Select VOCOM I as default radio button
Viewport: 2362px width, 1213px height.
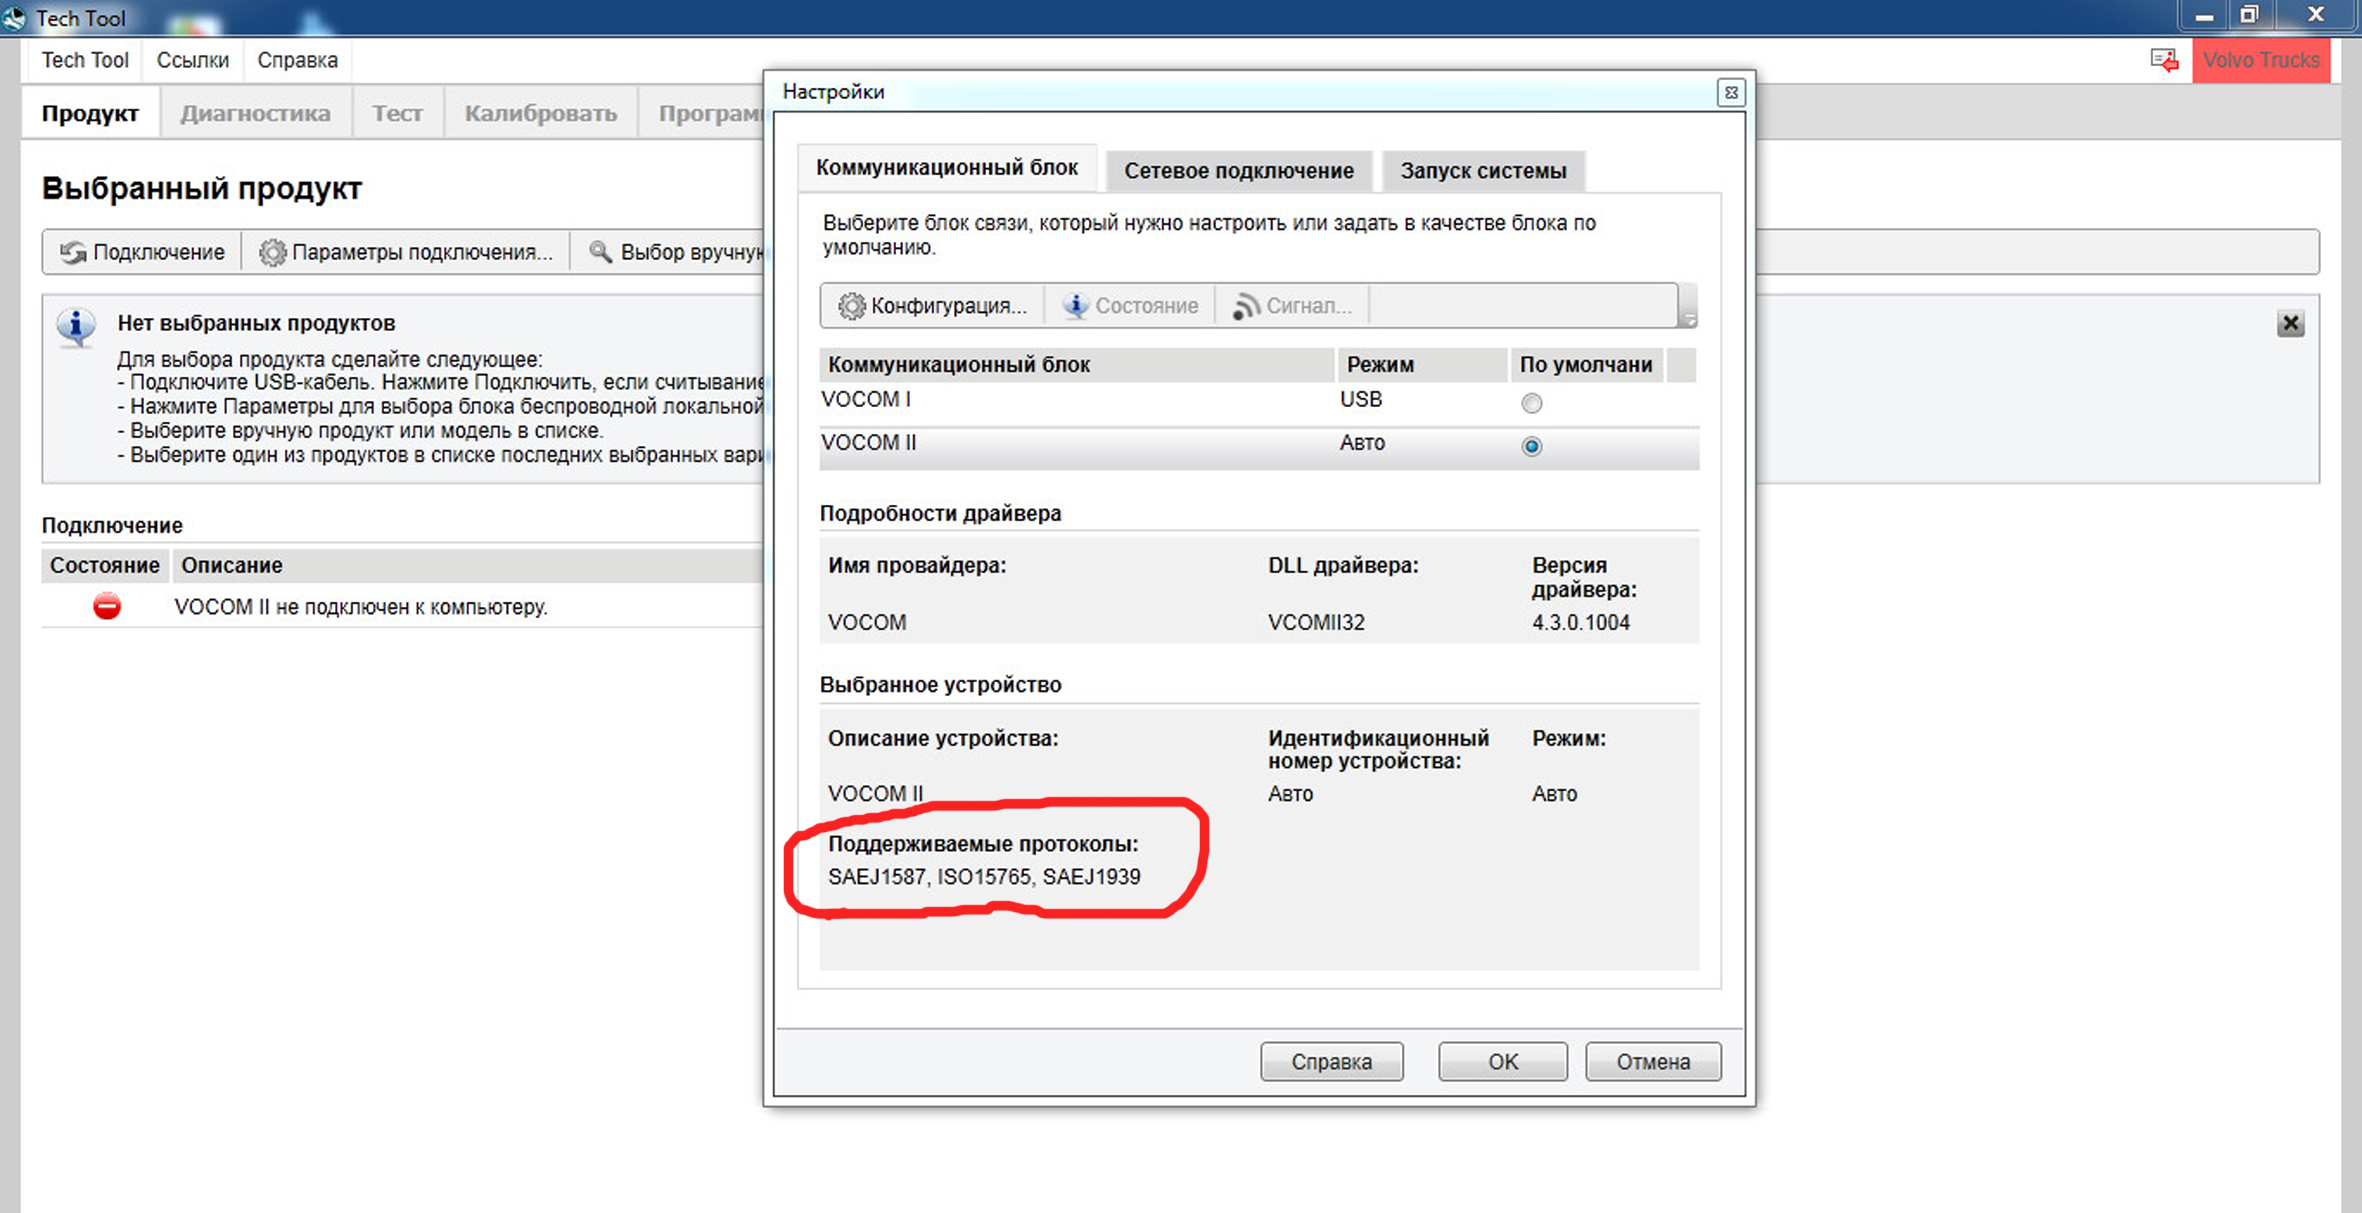point(1531,403)
